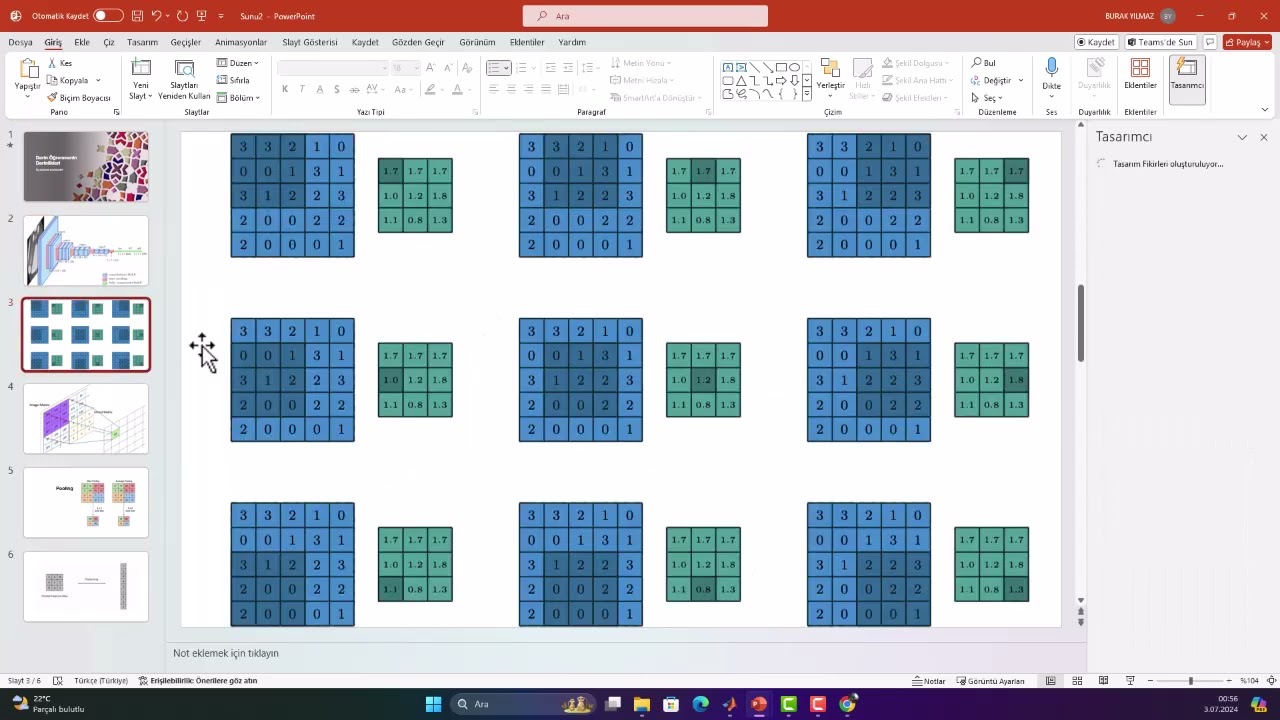This screenshot has width=1280, height=720.
Task: Toggle Italic formatting T button
Action: [x=303, y=89]
